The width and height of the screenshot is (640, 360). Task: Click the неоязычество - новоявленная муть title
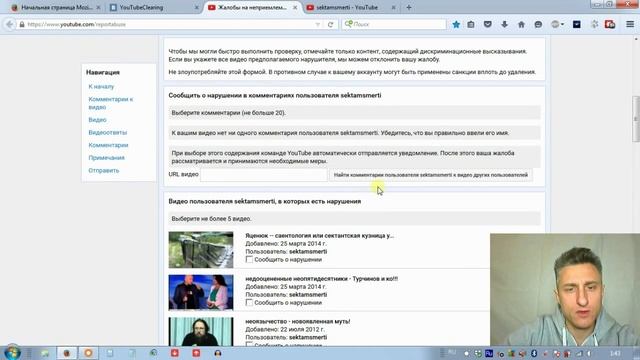coord(298,321)
